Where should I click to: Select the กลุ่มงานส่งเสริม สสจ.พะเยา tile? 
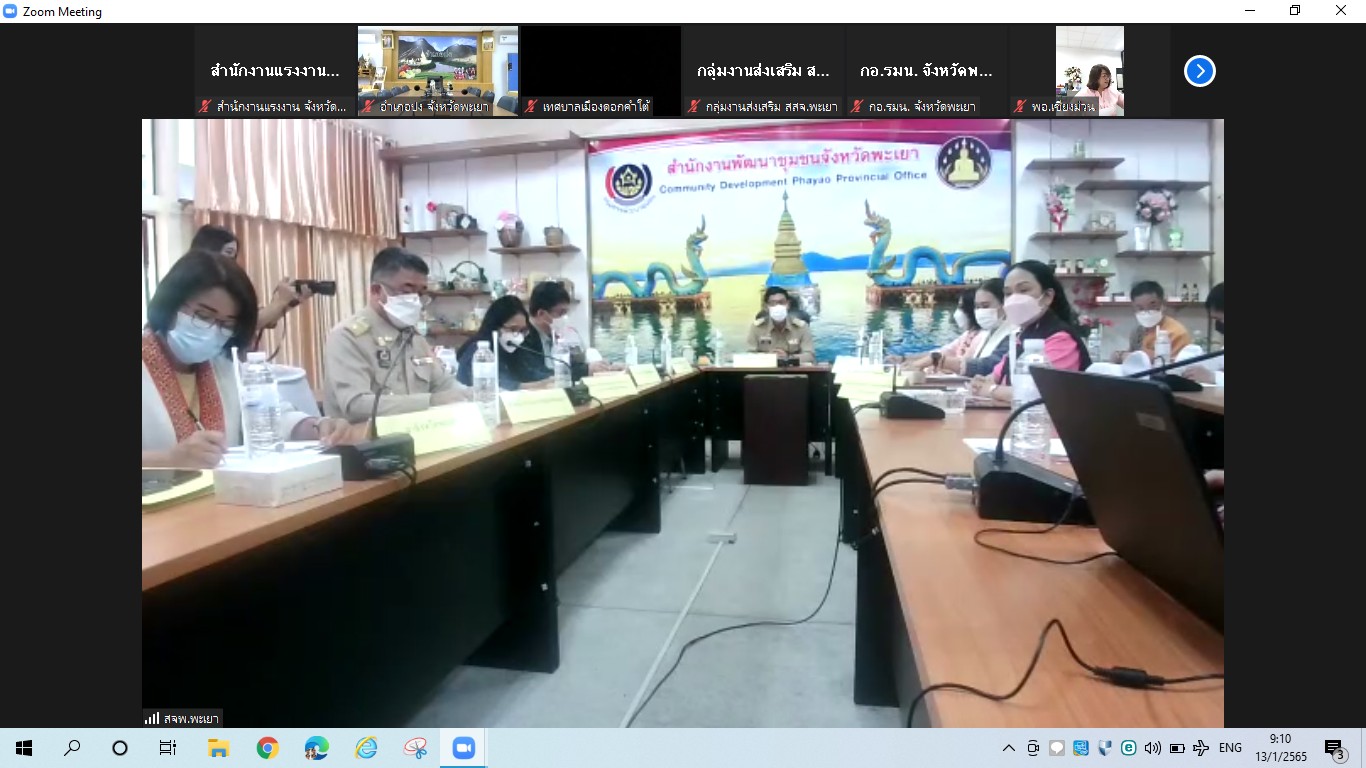pyautogui.click(x=763, y=71)
